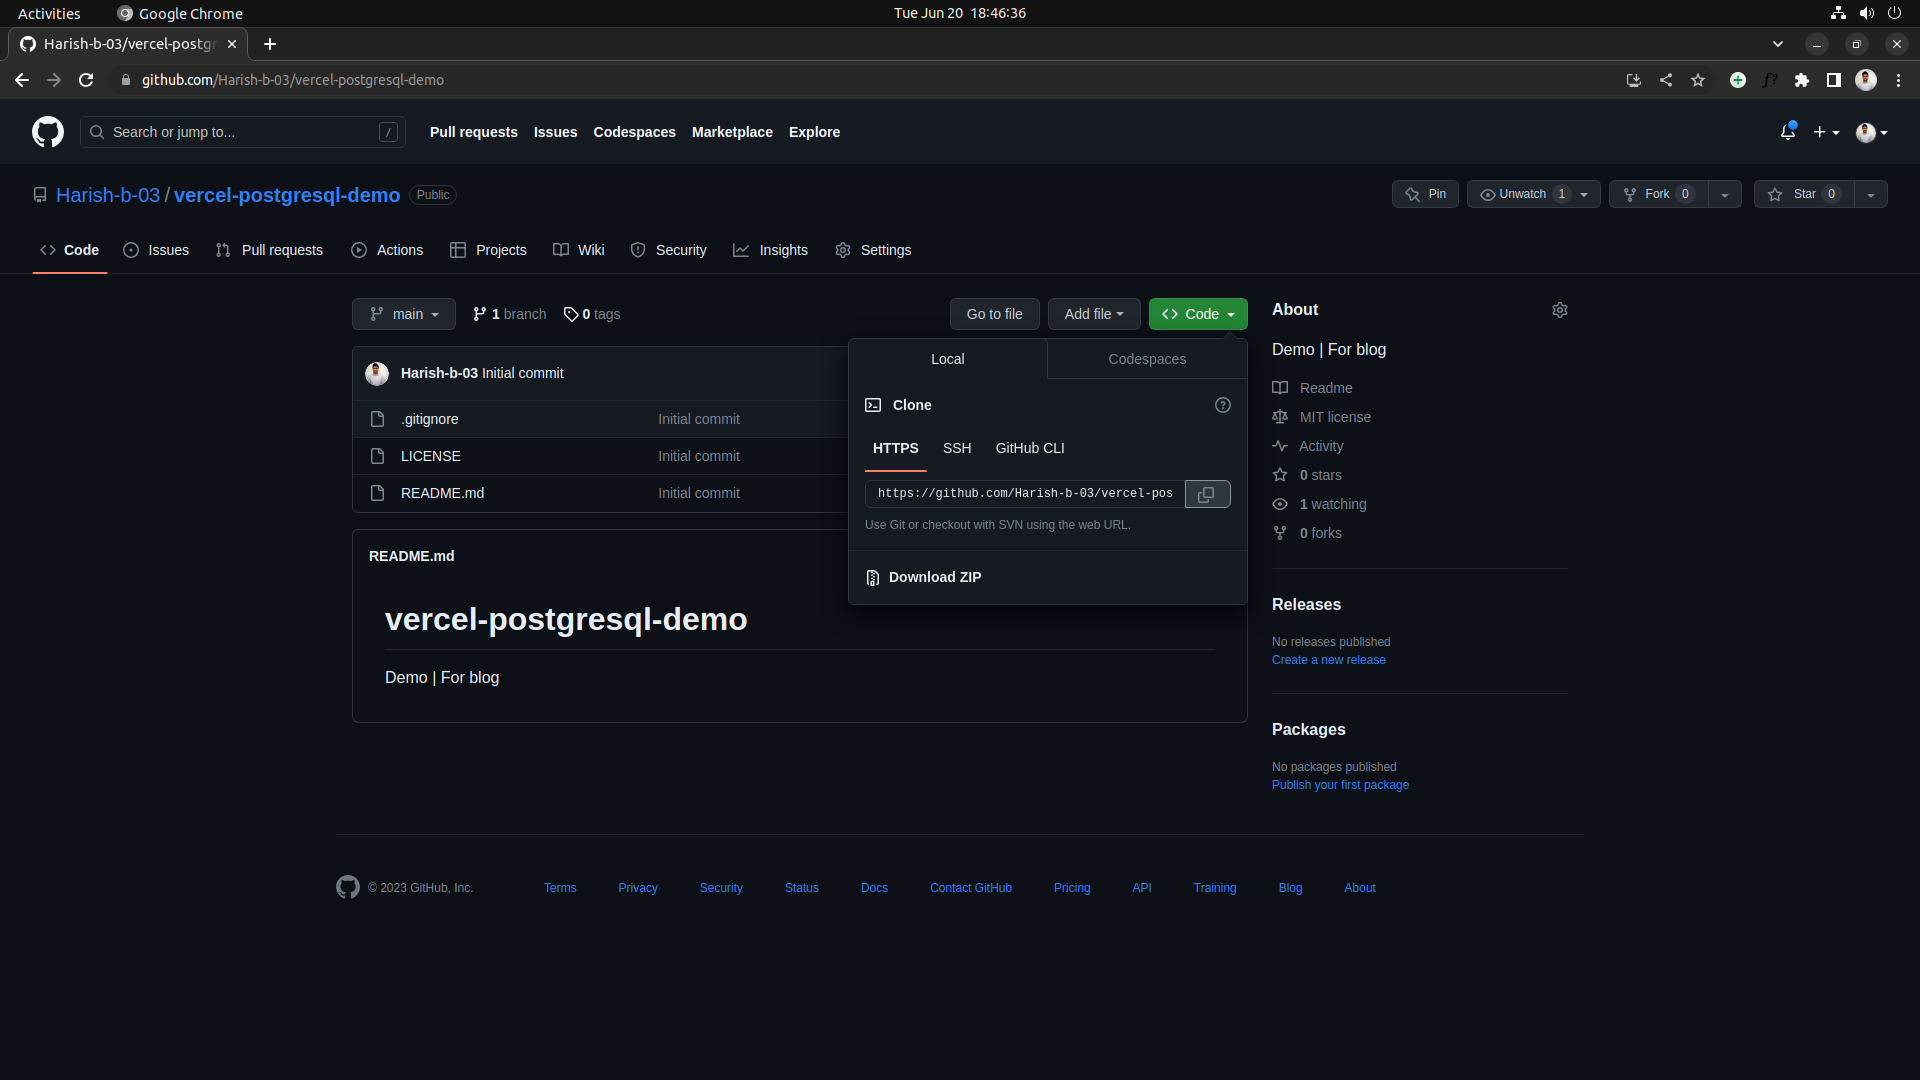Open a new browser tab
The image size is (1920, 1080).
pyautogui.click(x=270, y=44)
